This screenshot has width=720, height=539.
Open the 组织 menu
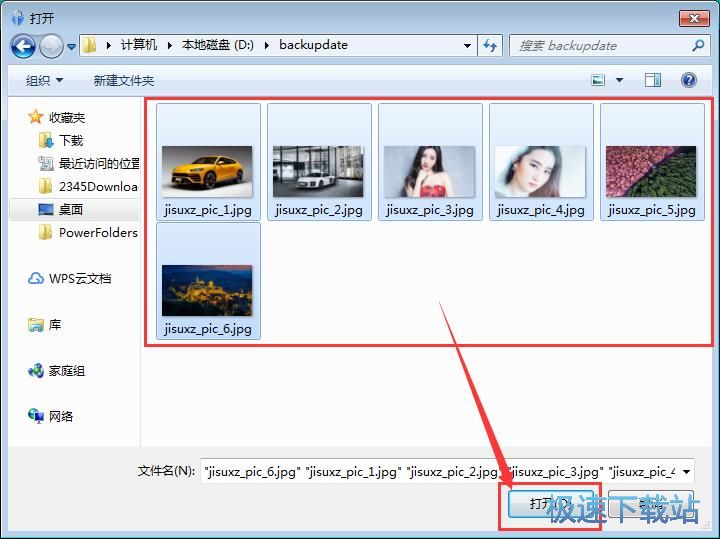44,81
